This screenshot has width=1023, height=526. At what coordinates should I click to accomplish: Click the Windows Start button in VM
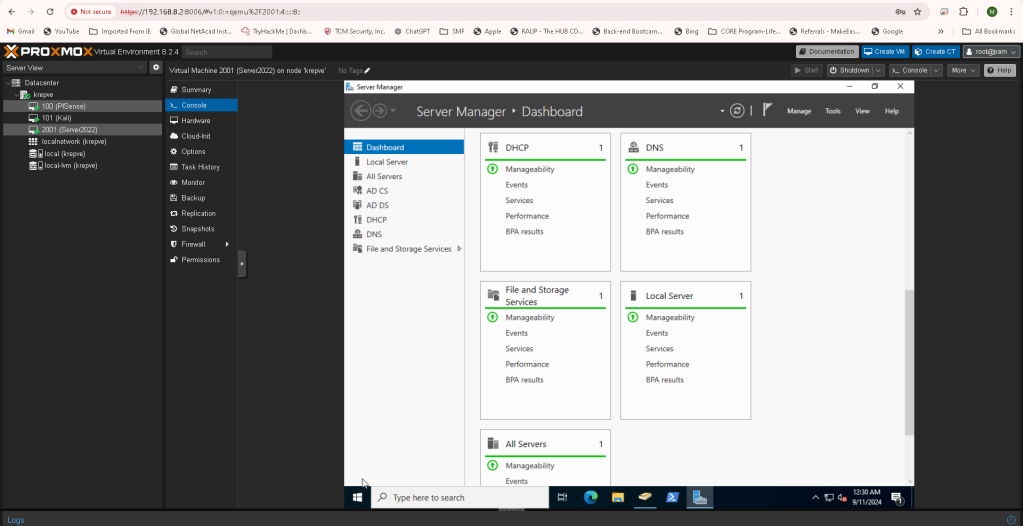point(357,497)
